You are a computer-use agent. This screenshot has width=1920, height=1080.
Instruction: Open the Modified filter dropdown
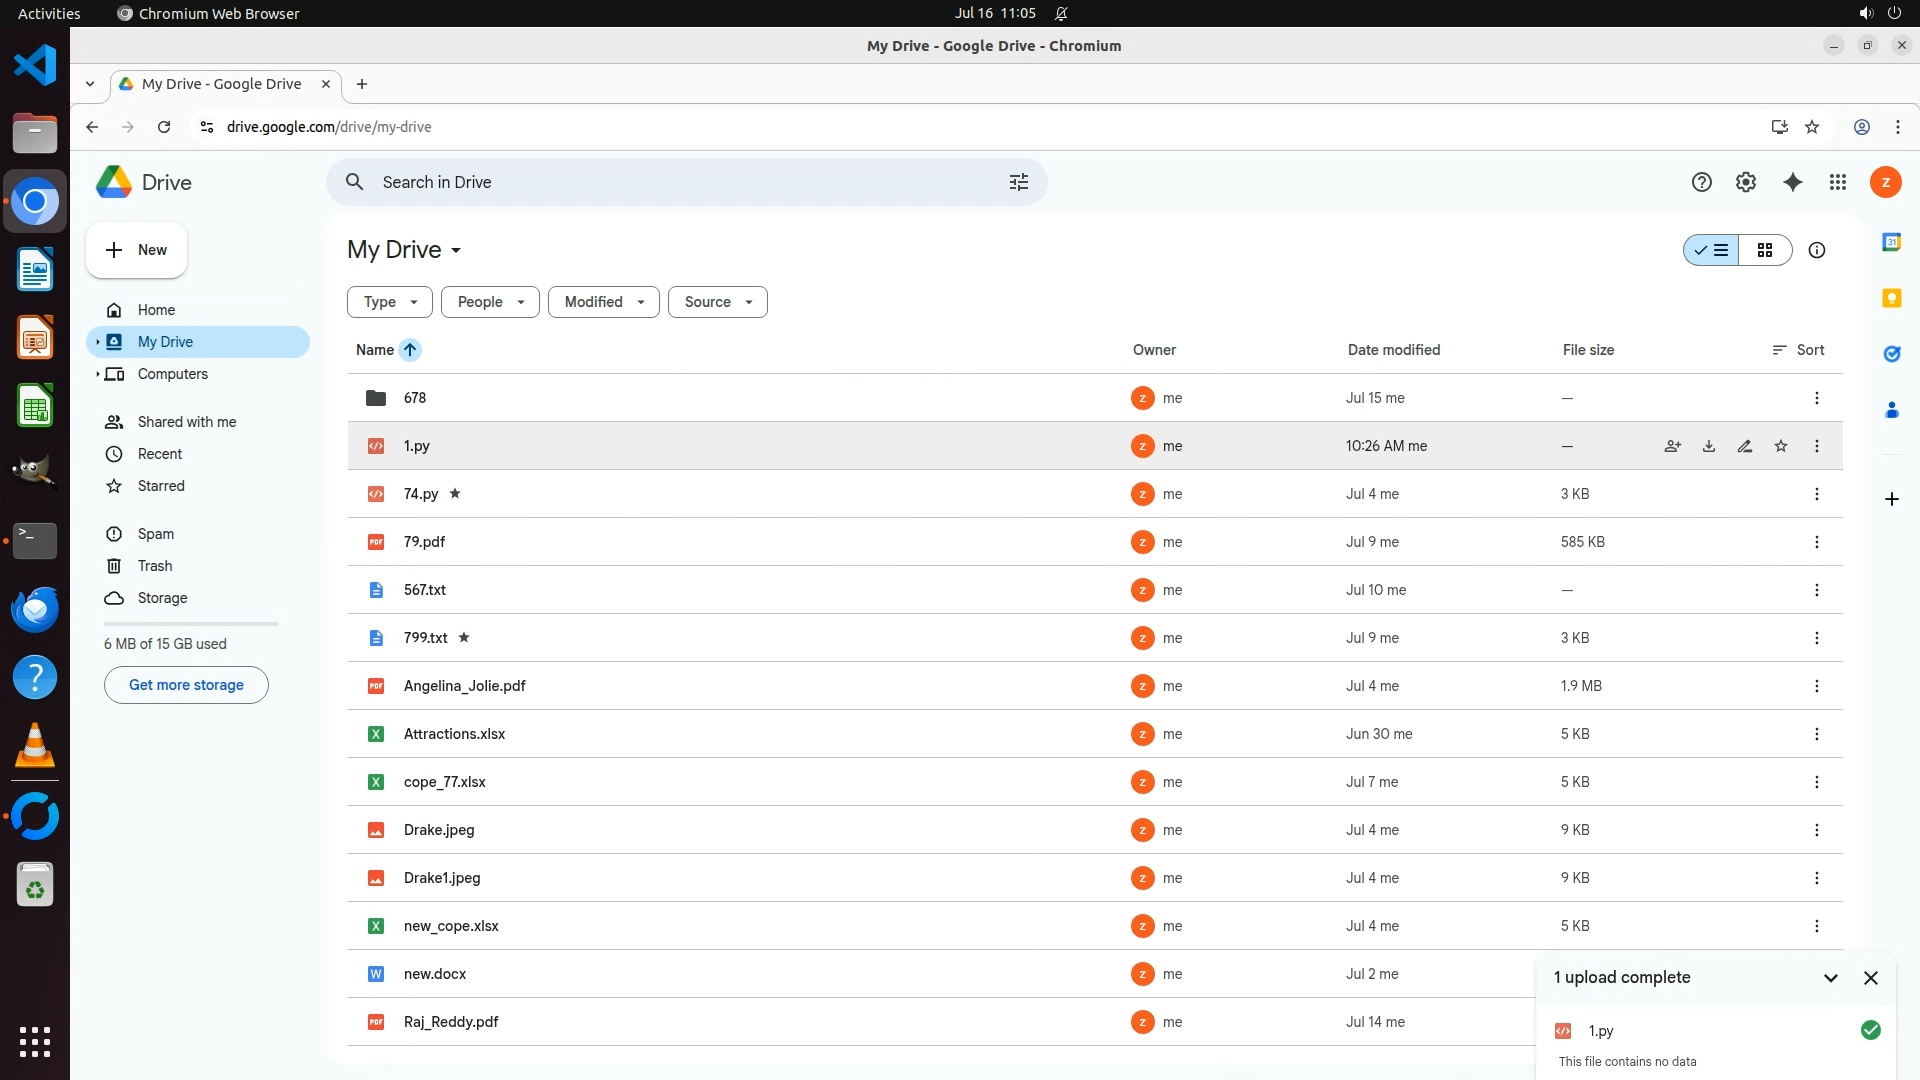[603, 302]
